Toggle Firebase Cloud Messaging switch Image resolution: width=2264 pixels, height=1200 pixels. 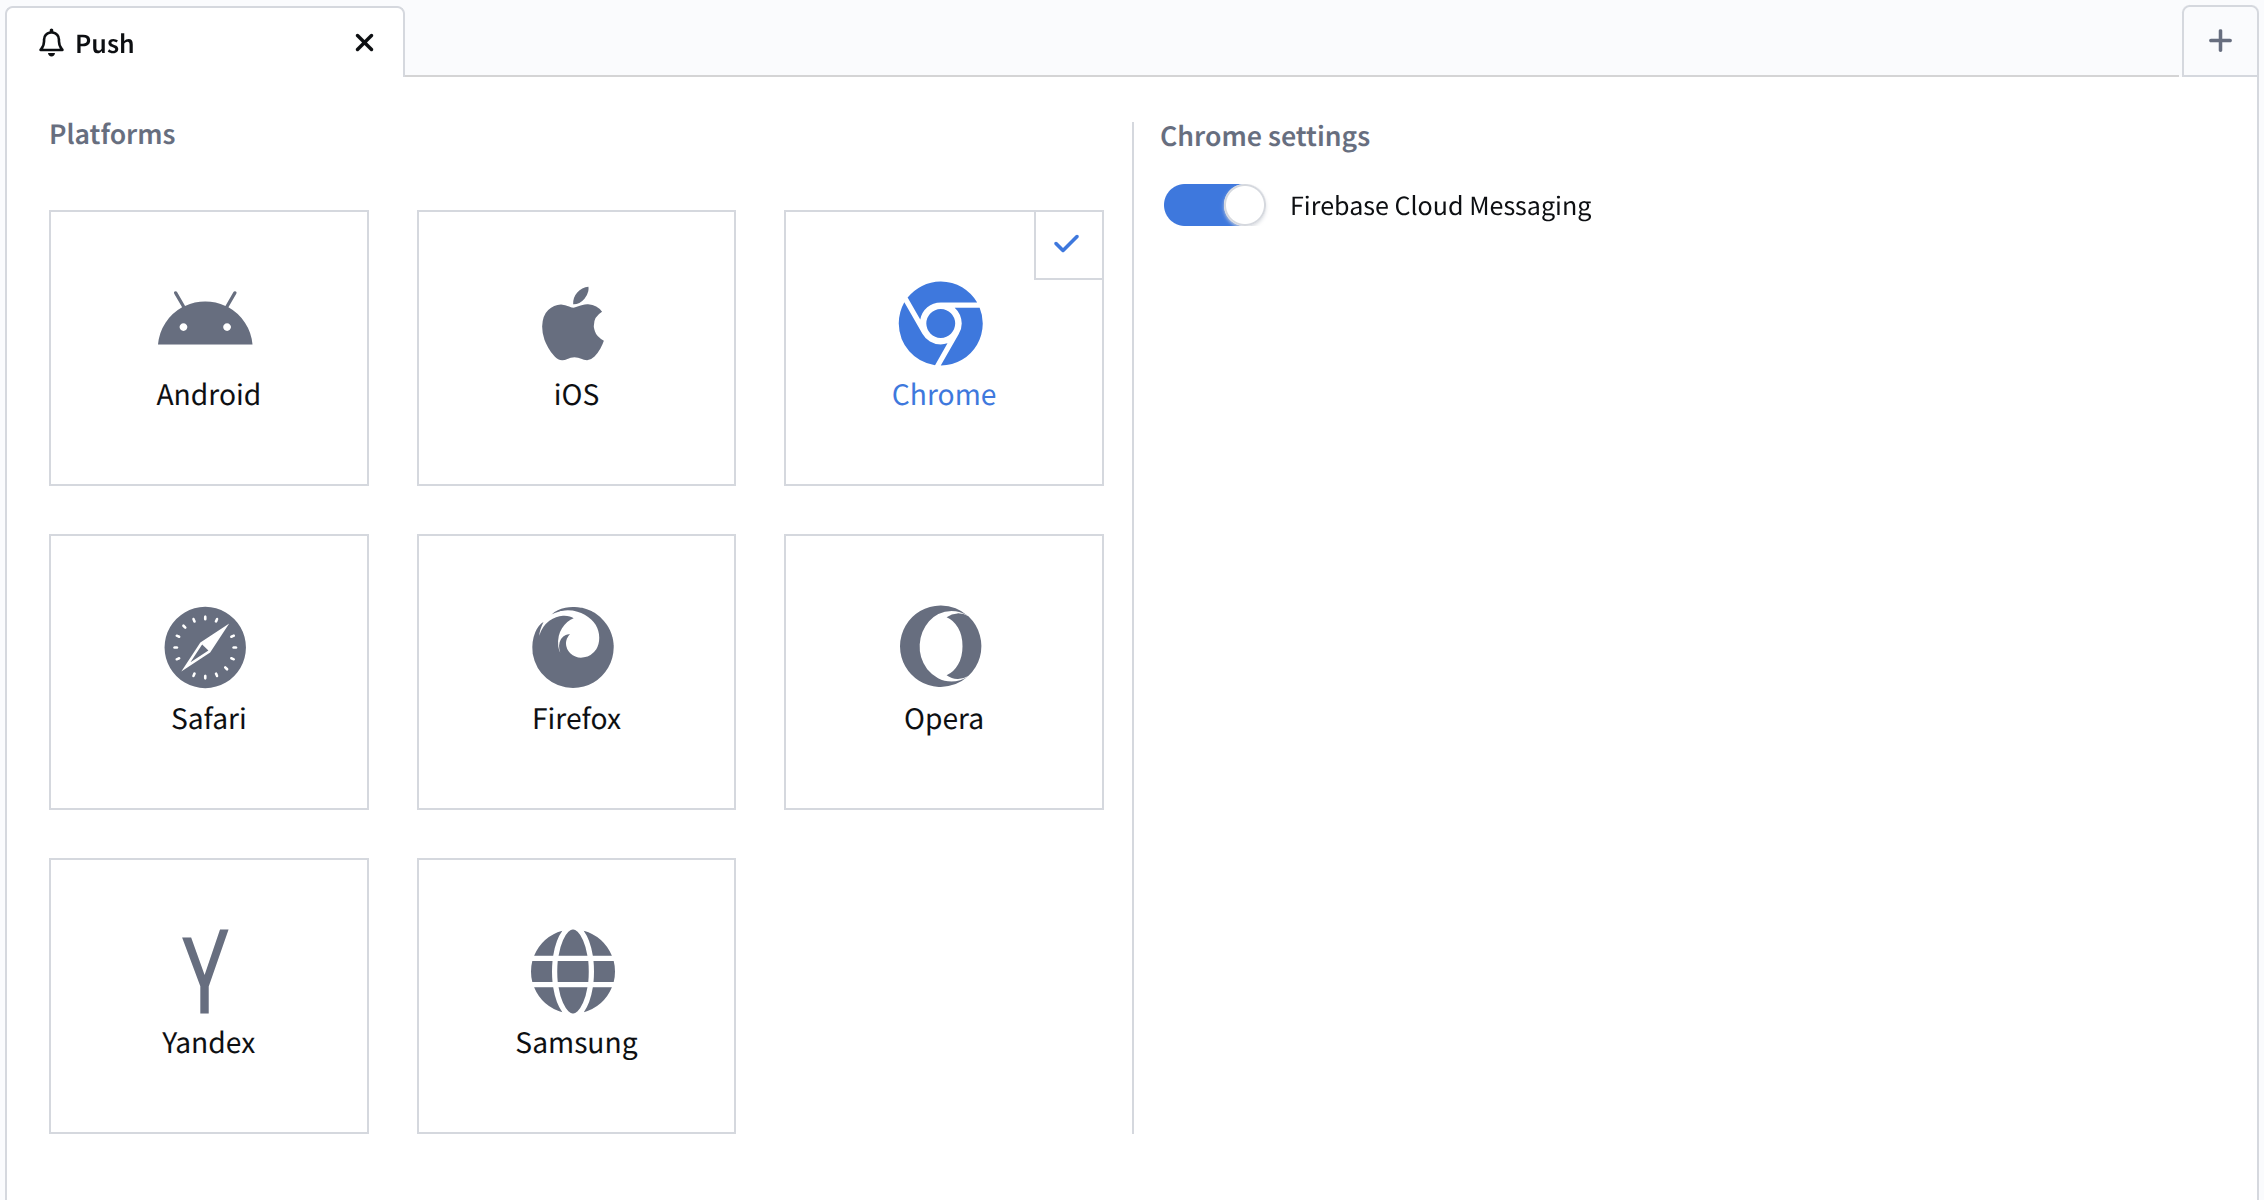point(1214,205)
